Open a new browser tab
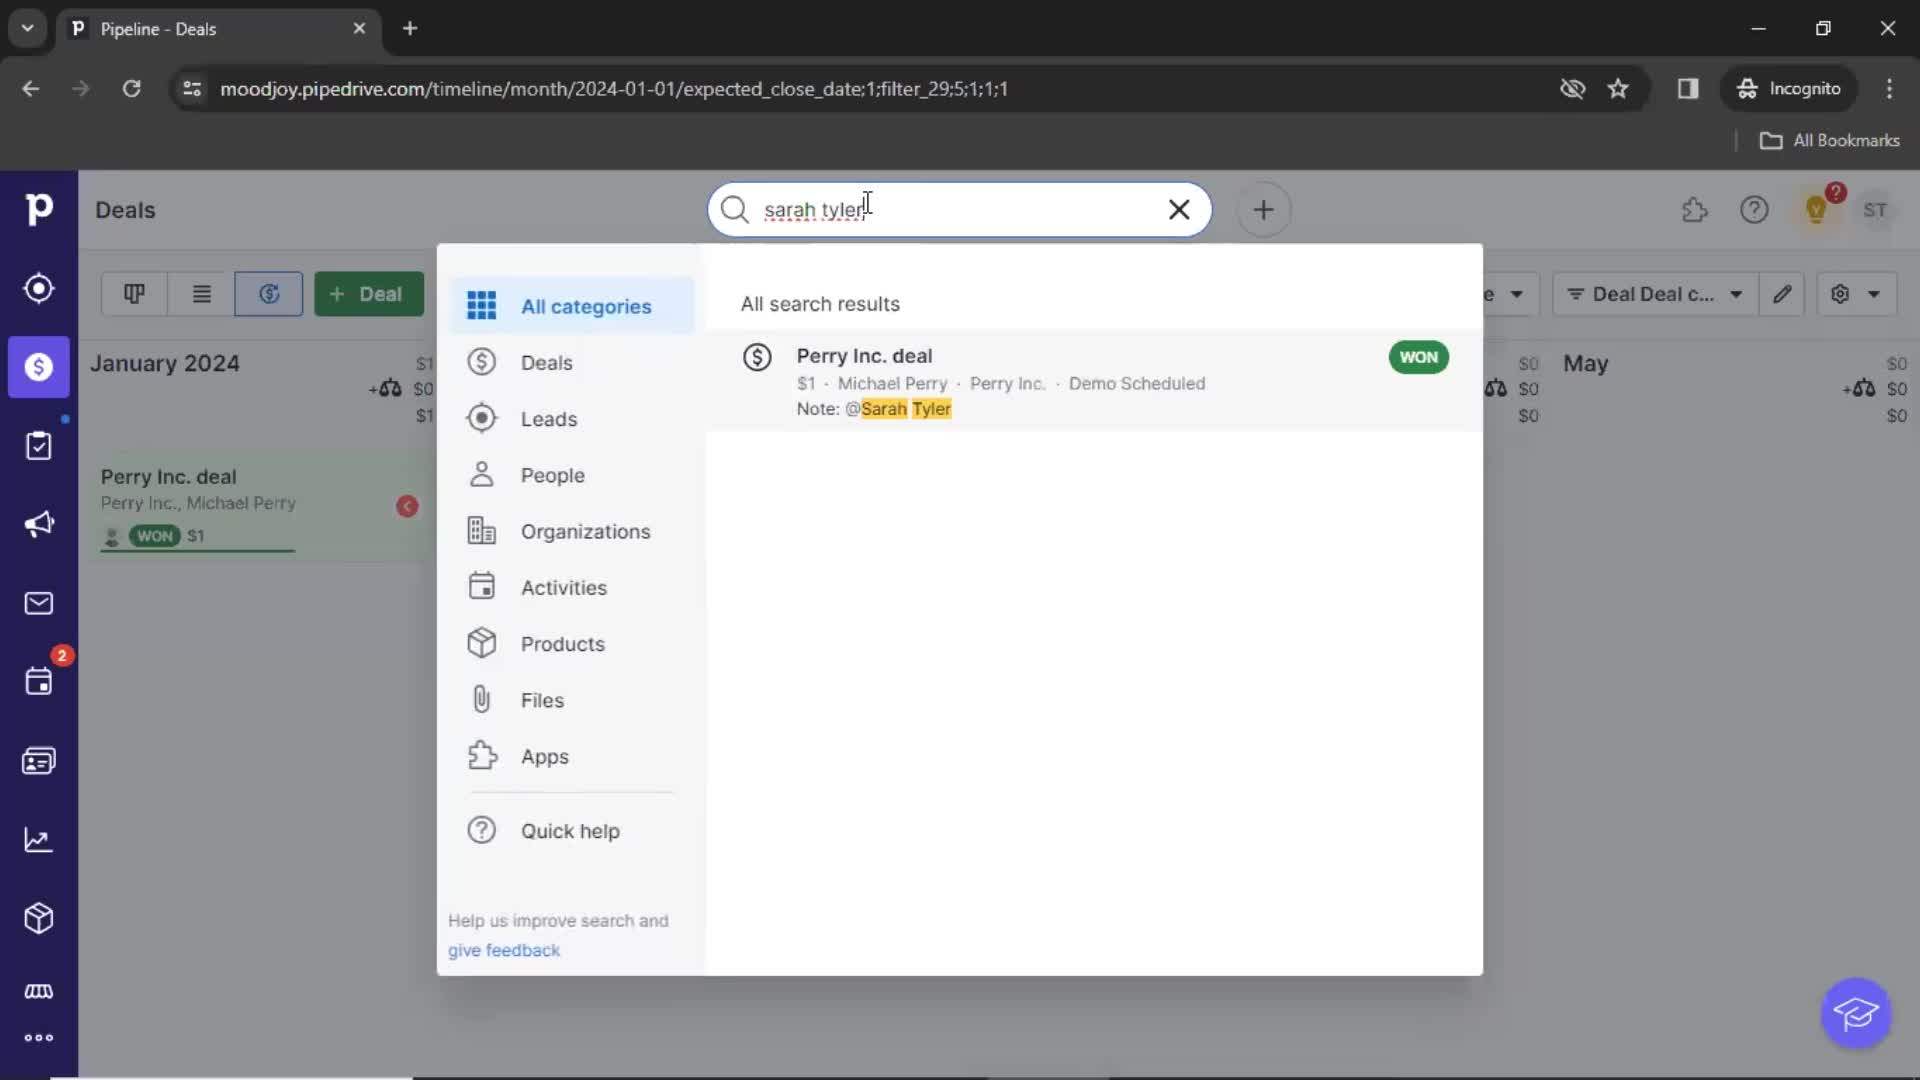 pos(410,28)
